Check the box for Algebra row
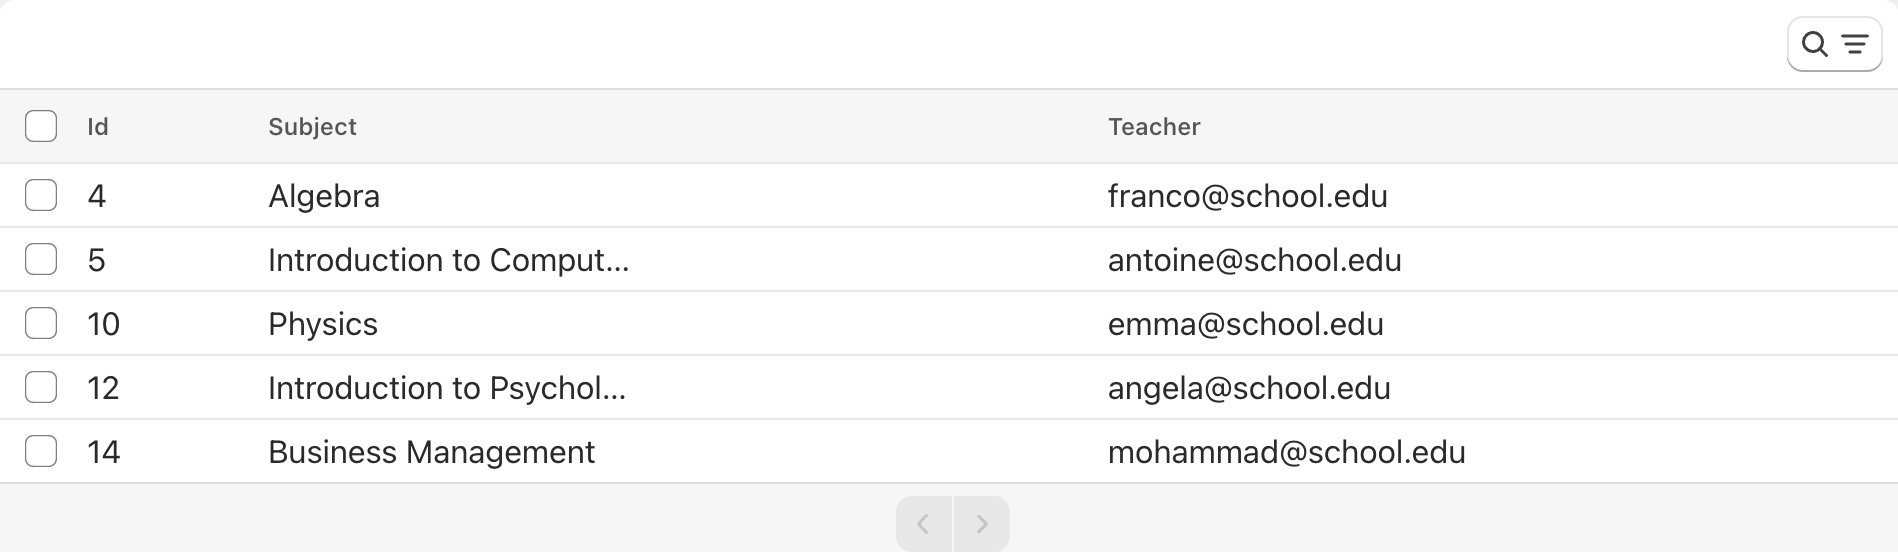 coord(41,195)
